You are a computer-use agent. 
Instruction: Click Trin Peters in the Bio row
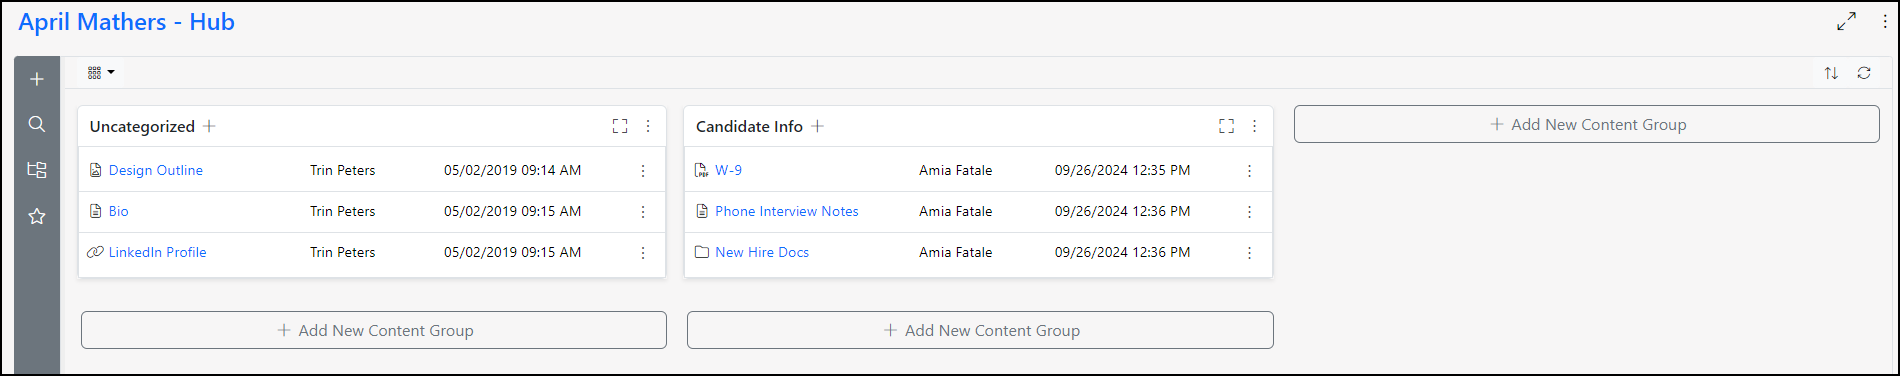point(343,211)
